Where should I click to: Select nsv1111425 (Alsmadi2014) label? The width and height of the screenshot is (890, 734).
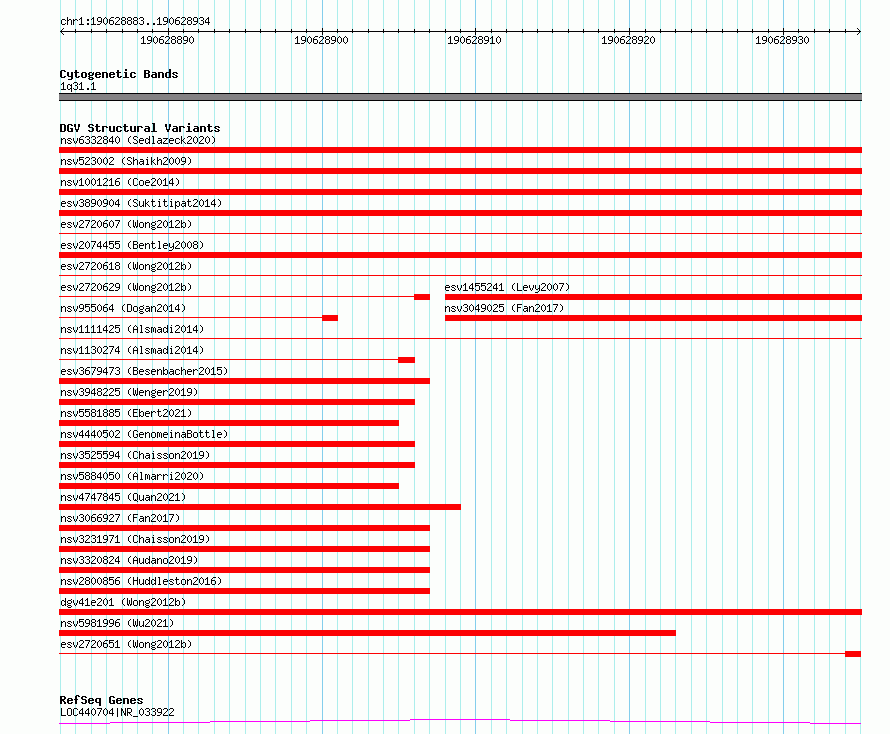point(132,329)
